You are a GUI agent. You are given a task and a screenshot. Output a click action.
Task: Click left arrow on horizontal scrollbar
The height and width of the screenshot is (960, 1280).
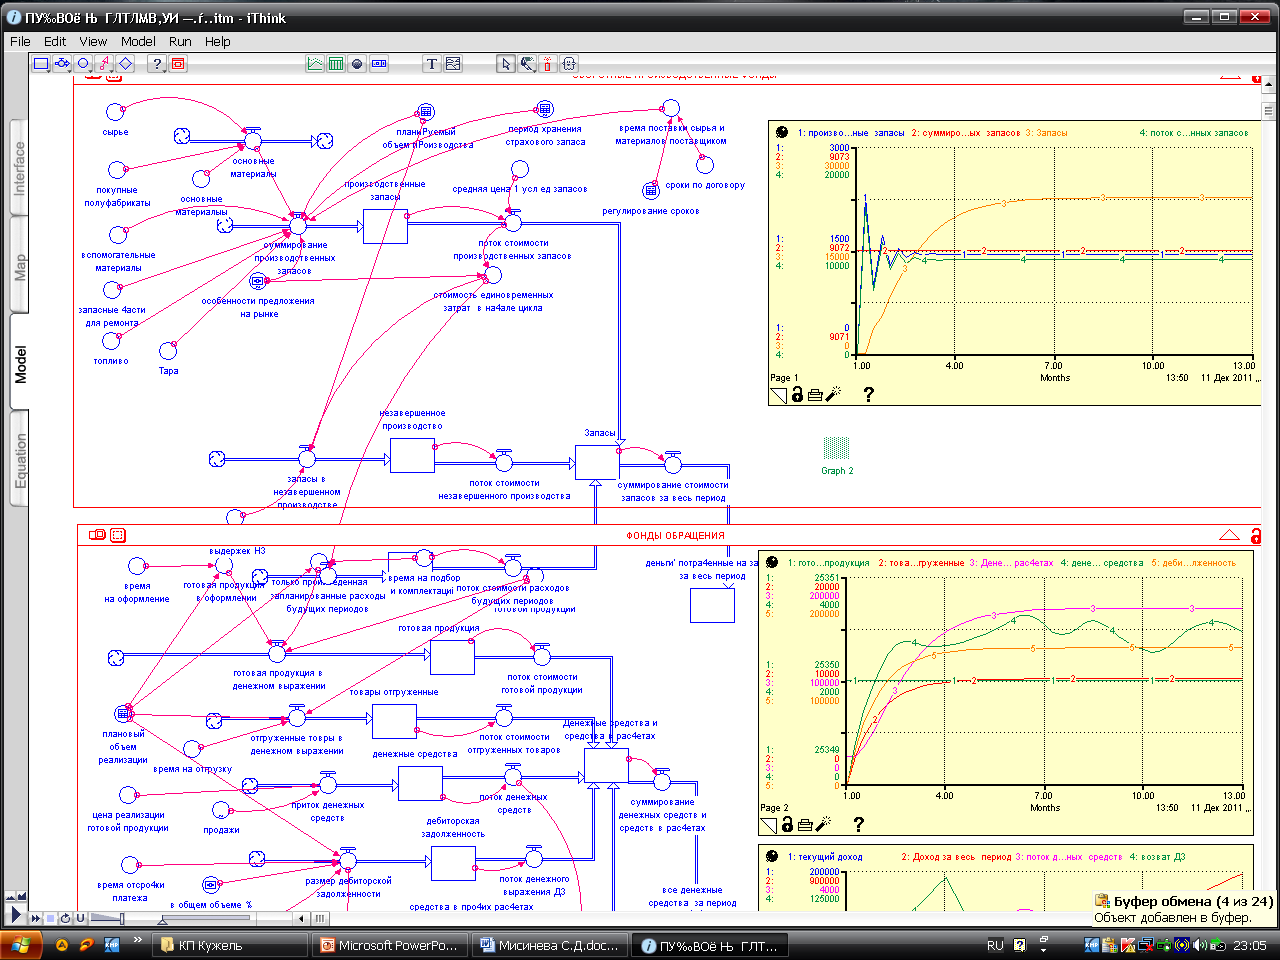301,918
